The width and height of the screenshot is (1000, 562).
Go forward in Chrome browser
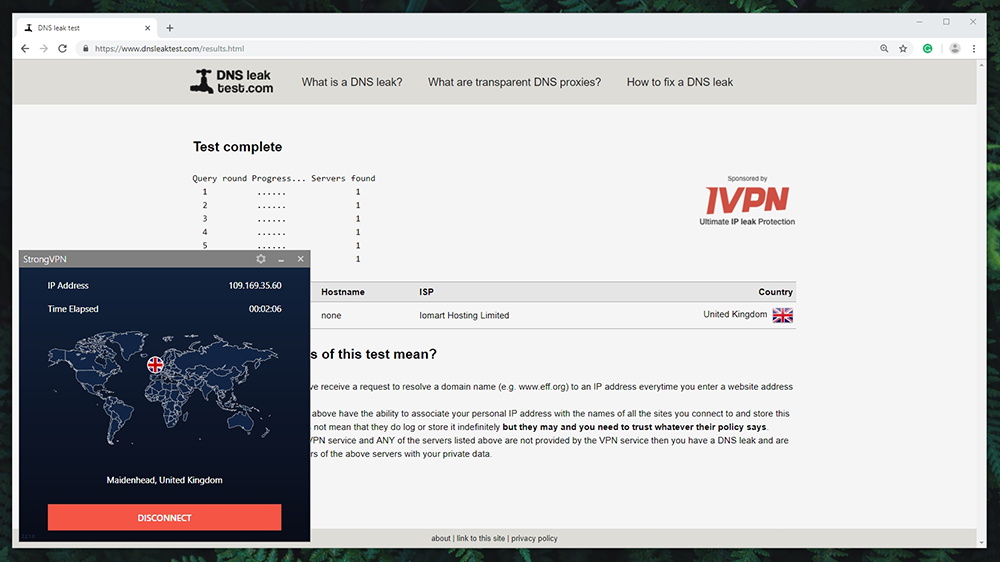[x=43, y=48]
